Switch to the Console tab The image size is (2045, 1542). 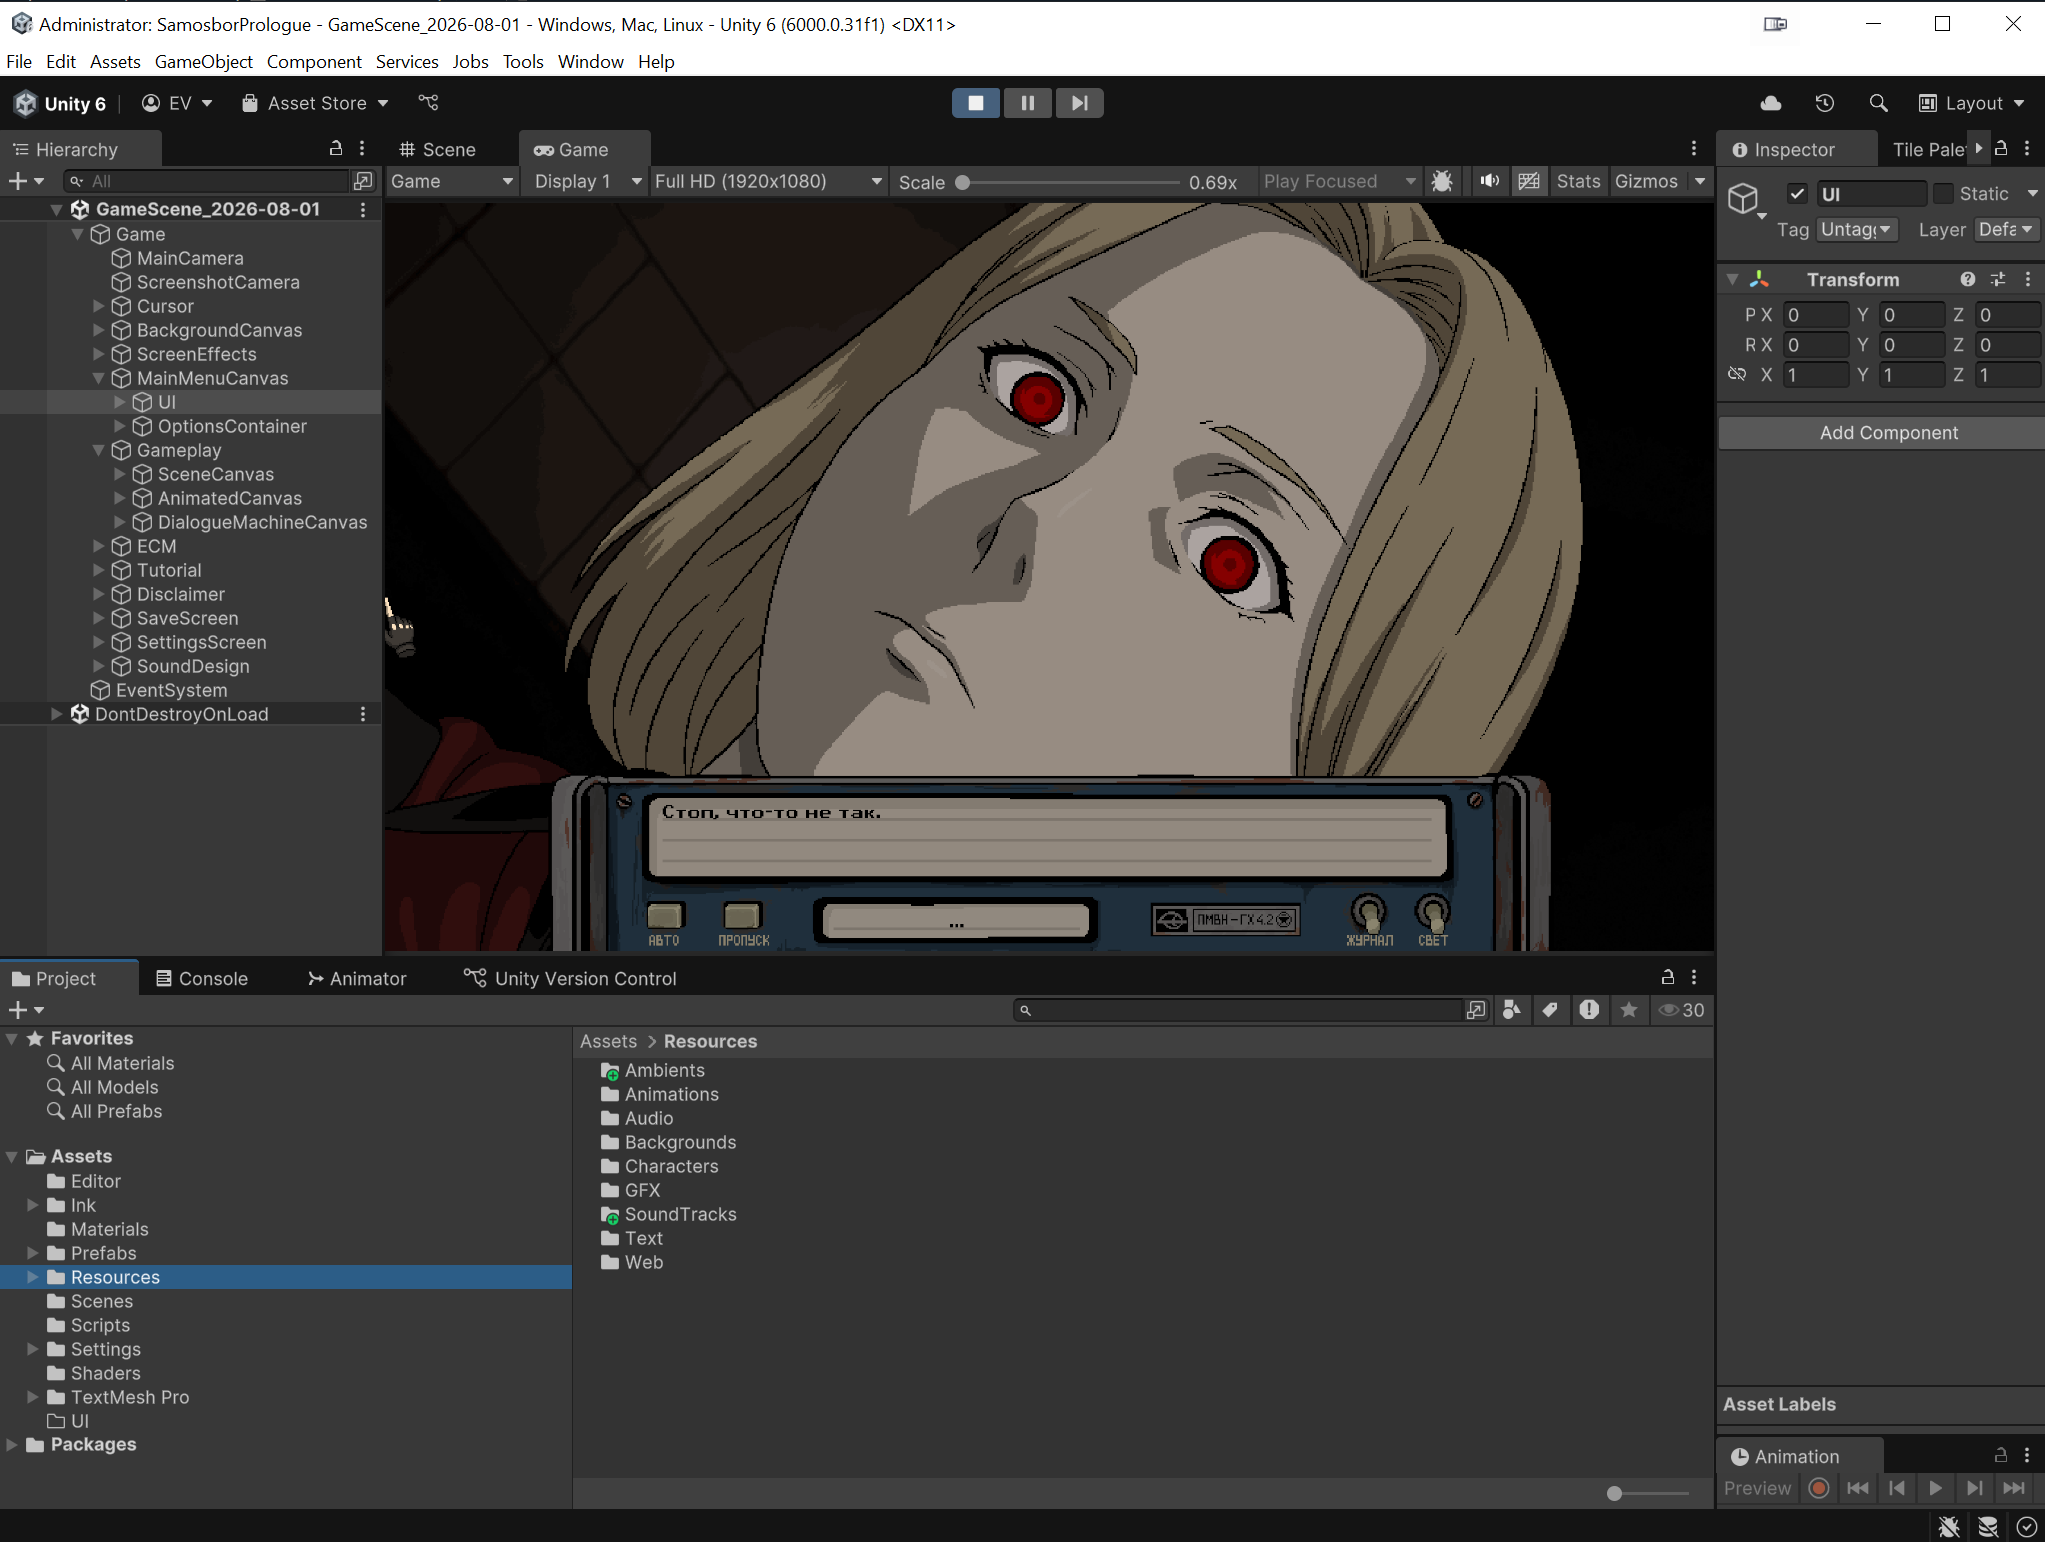pyautogui.click(x=202, y=978)
